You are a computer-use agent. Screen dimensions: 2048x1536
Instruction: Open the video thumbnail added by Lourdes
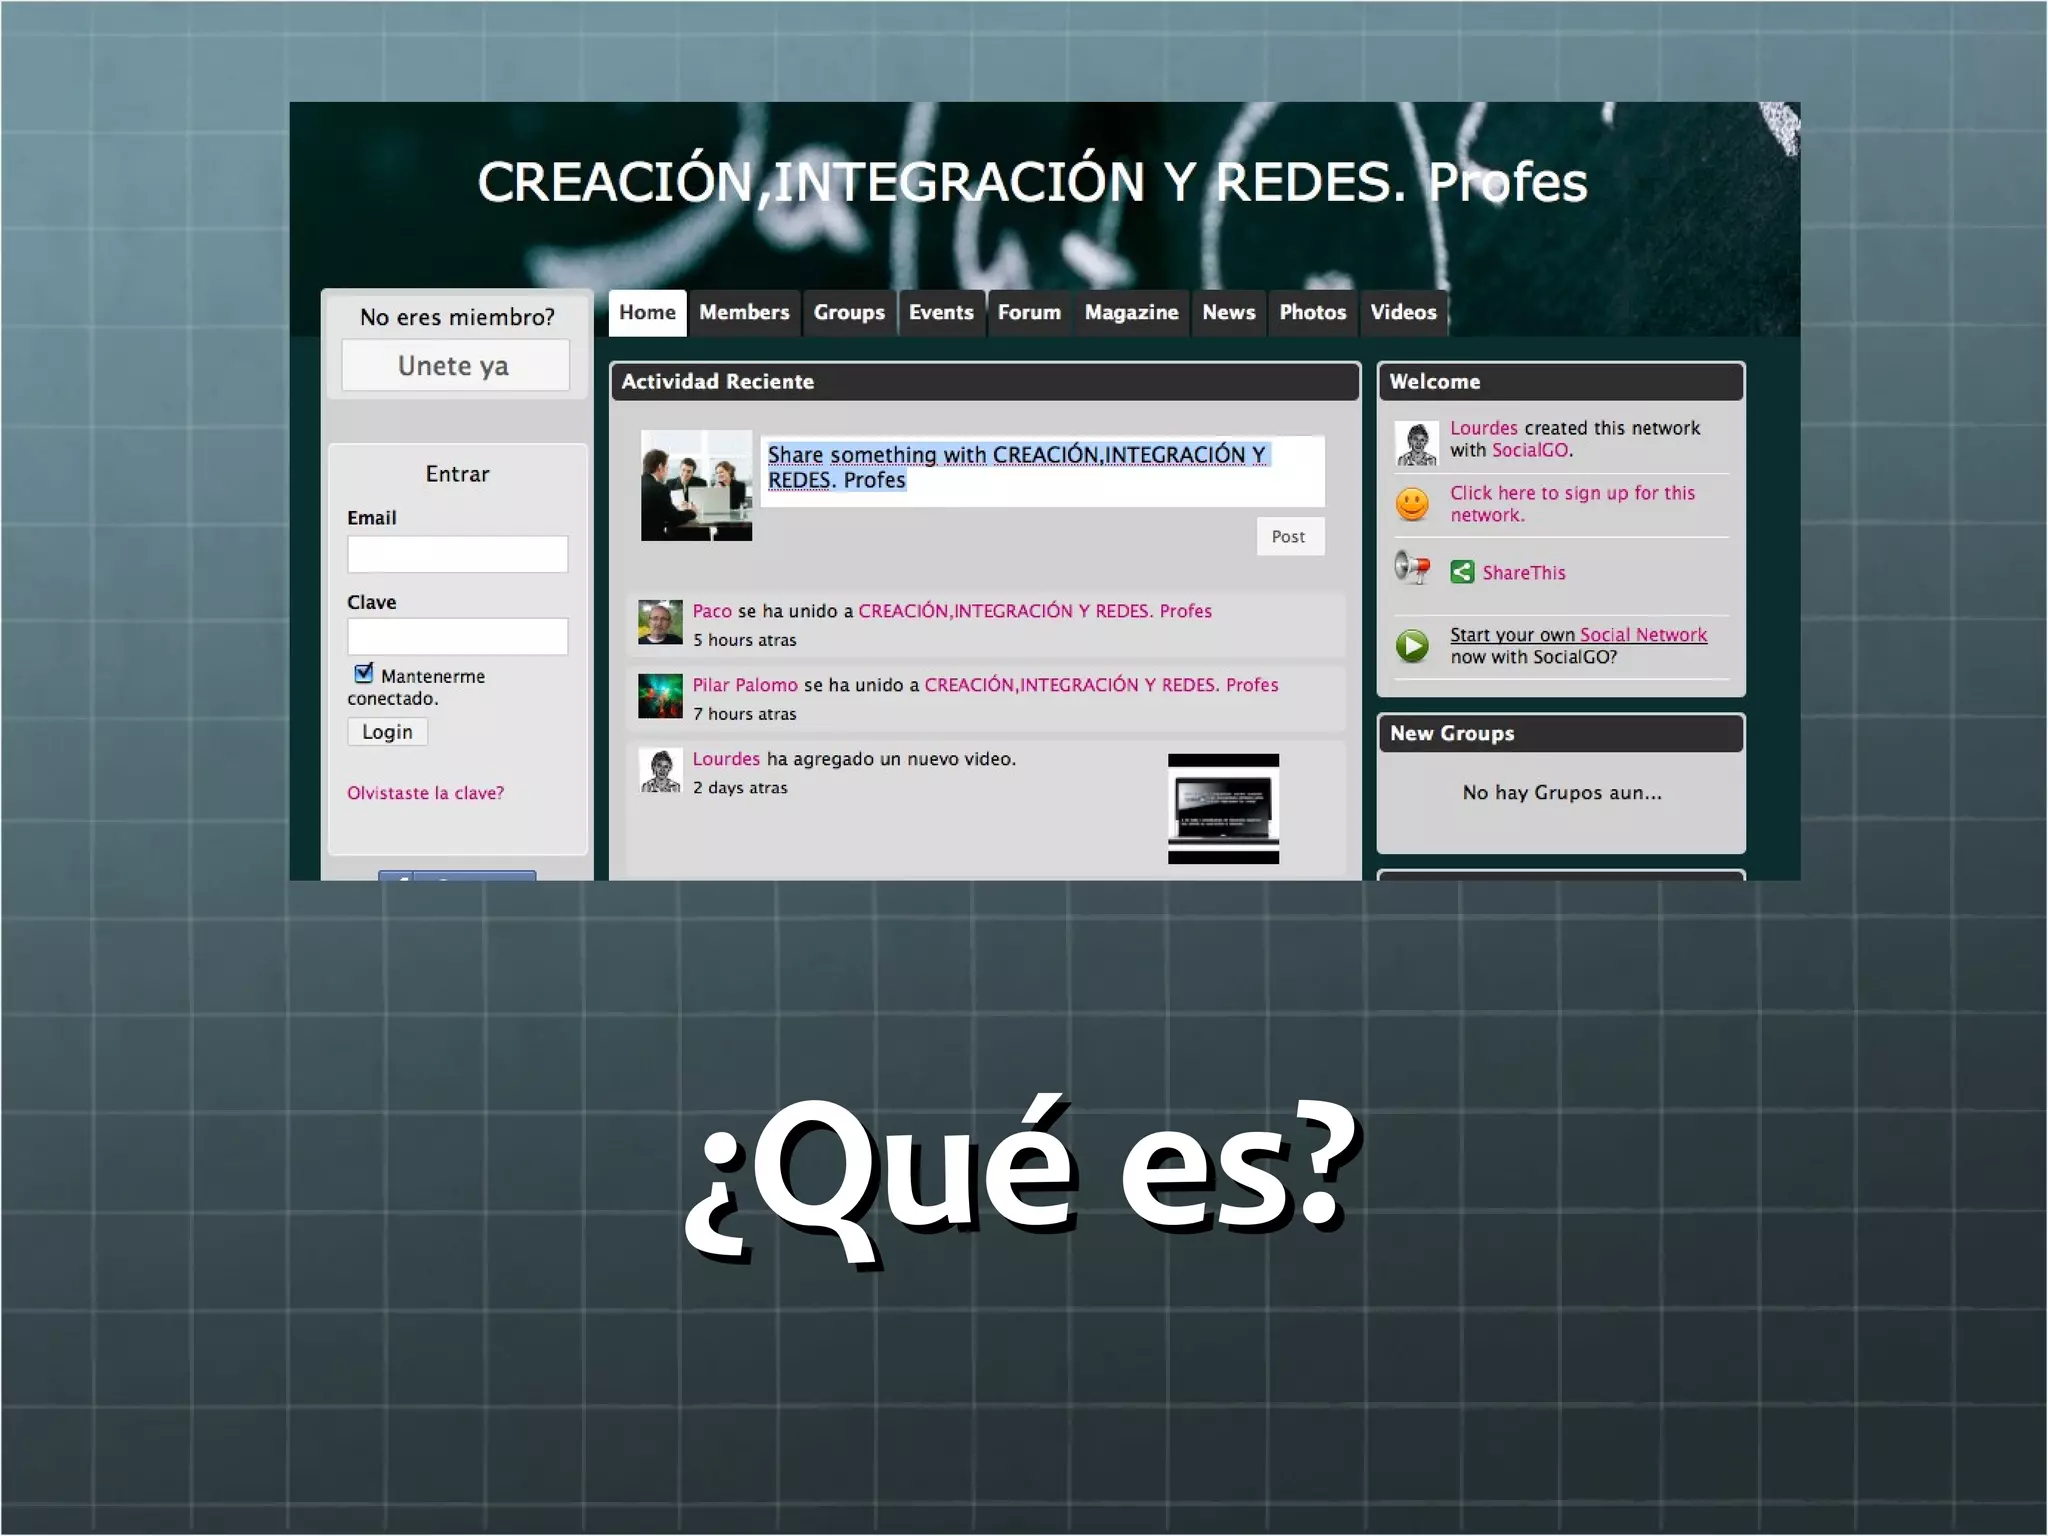tap(1223, 808)
